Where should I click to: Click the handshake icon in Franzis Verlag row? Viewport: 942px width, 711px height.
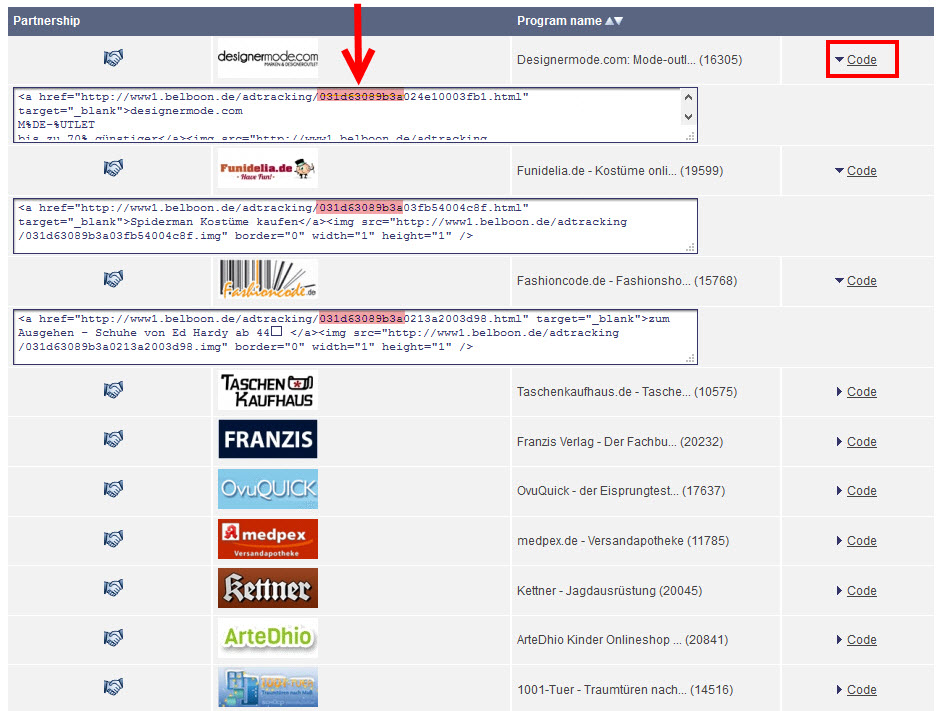(x=113, y=439)
